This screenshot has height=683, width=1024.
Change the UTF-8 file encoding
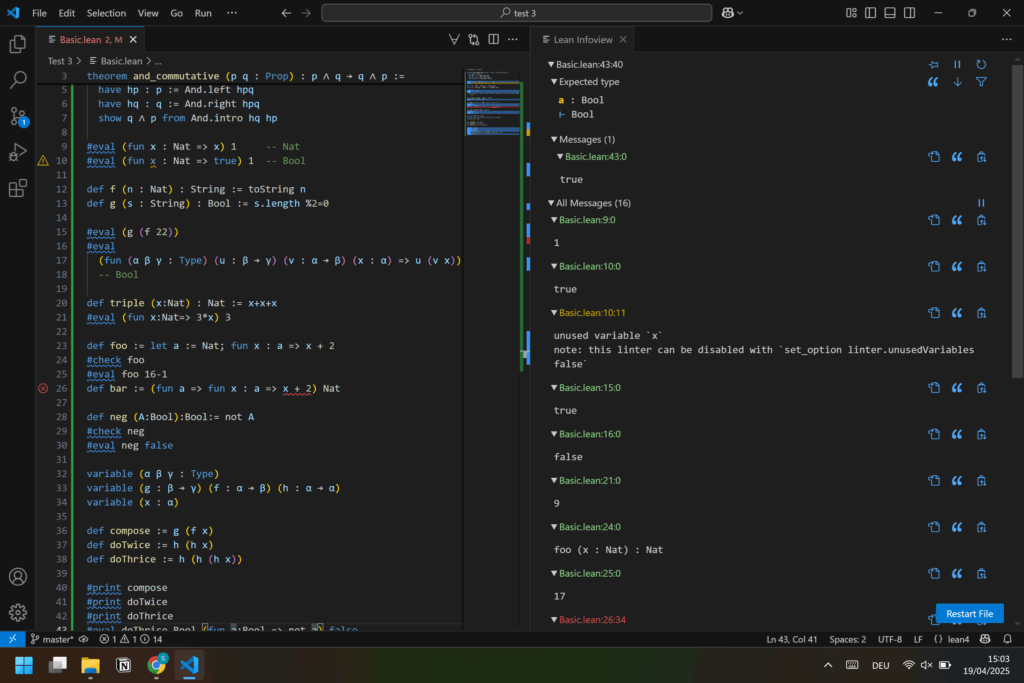(x=889, y=639)
